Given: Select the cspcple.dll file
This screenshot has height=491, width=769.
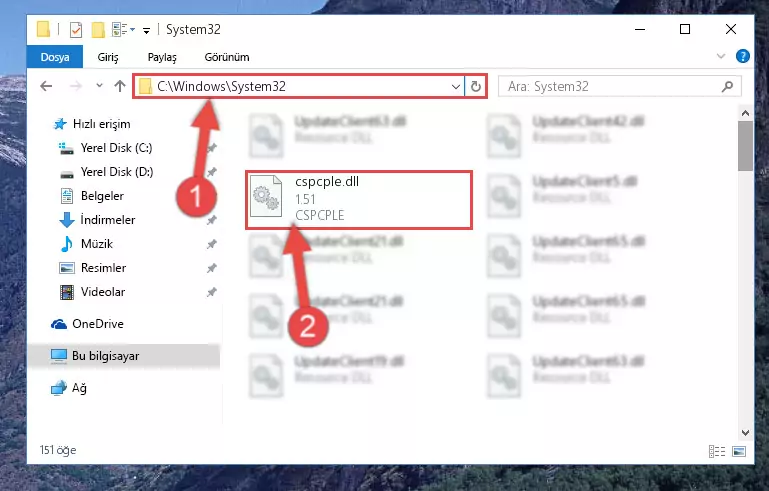Looking at the screenshot, I should point(359,200).
